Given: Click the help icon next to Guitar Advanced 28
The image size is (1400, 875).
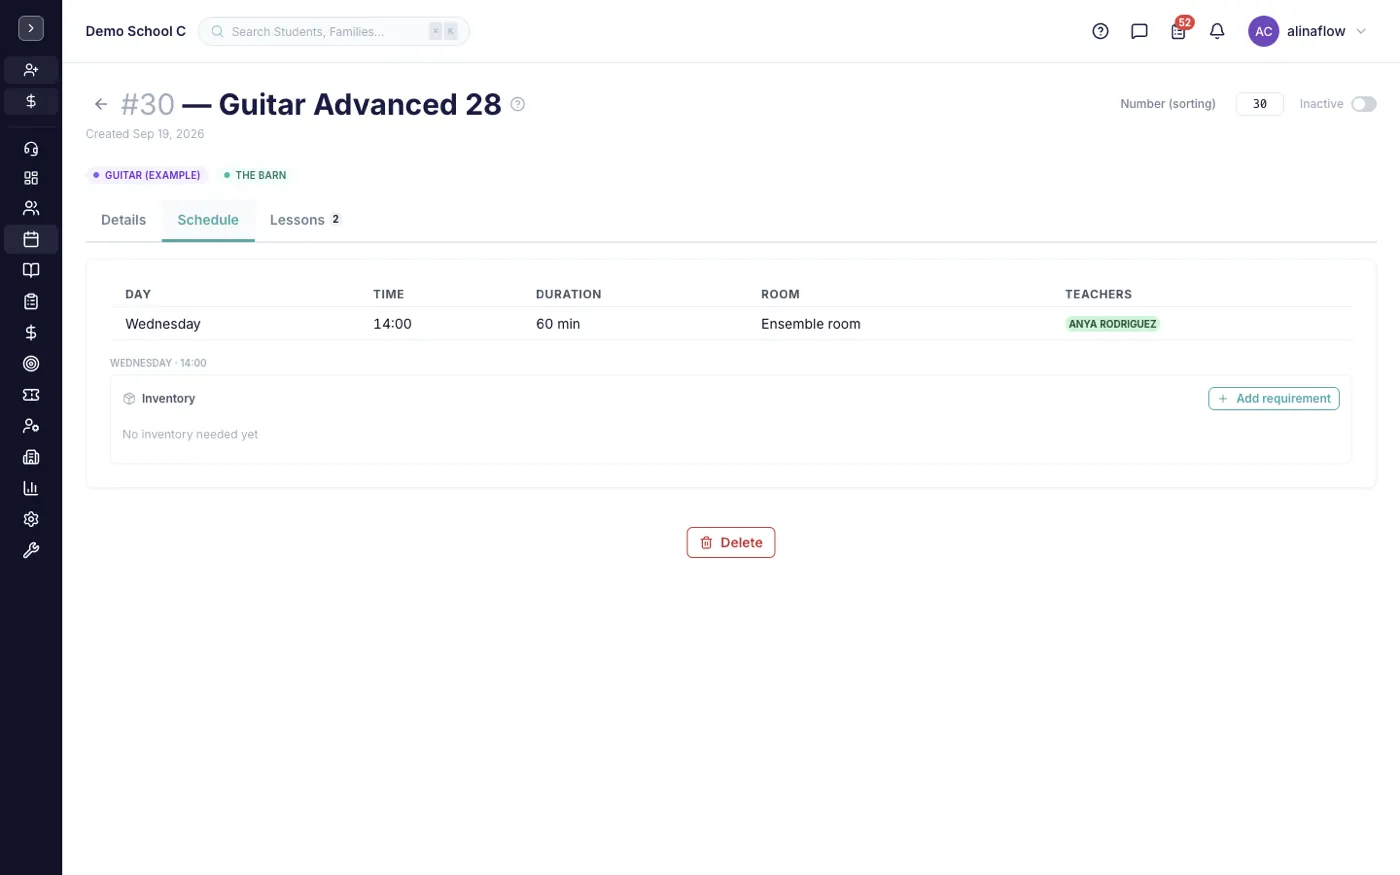Looking at the screenshot, I should click(518, 104).
